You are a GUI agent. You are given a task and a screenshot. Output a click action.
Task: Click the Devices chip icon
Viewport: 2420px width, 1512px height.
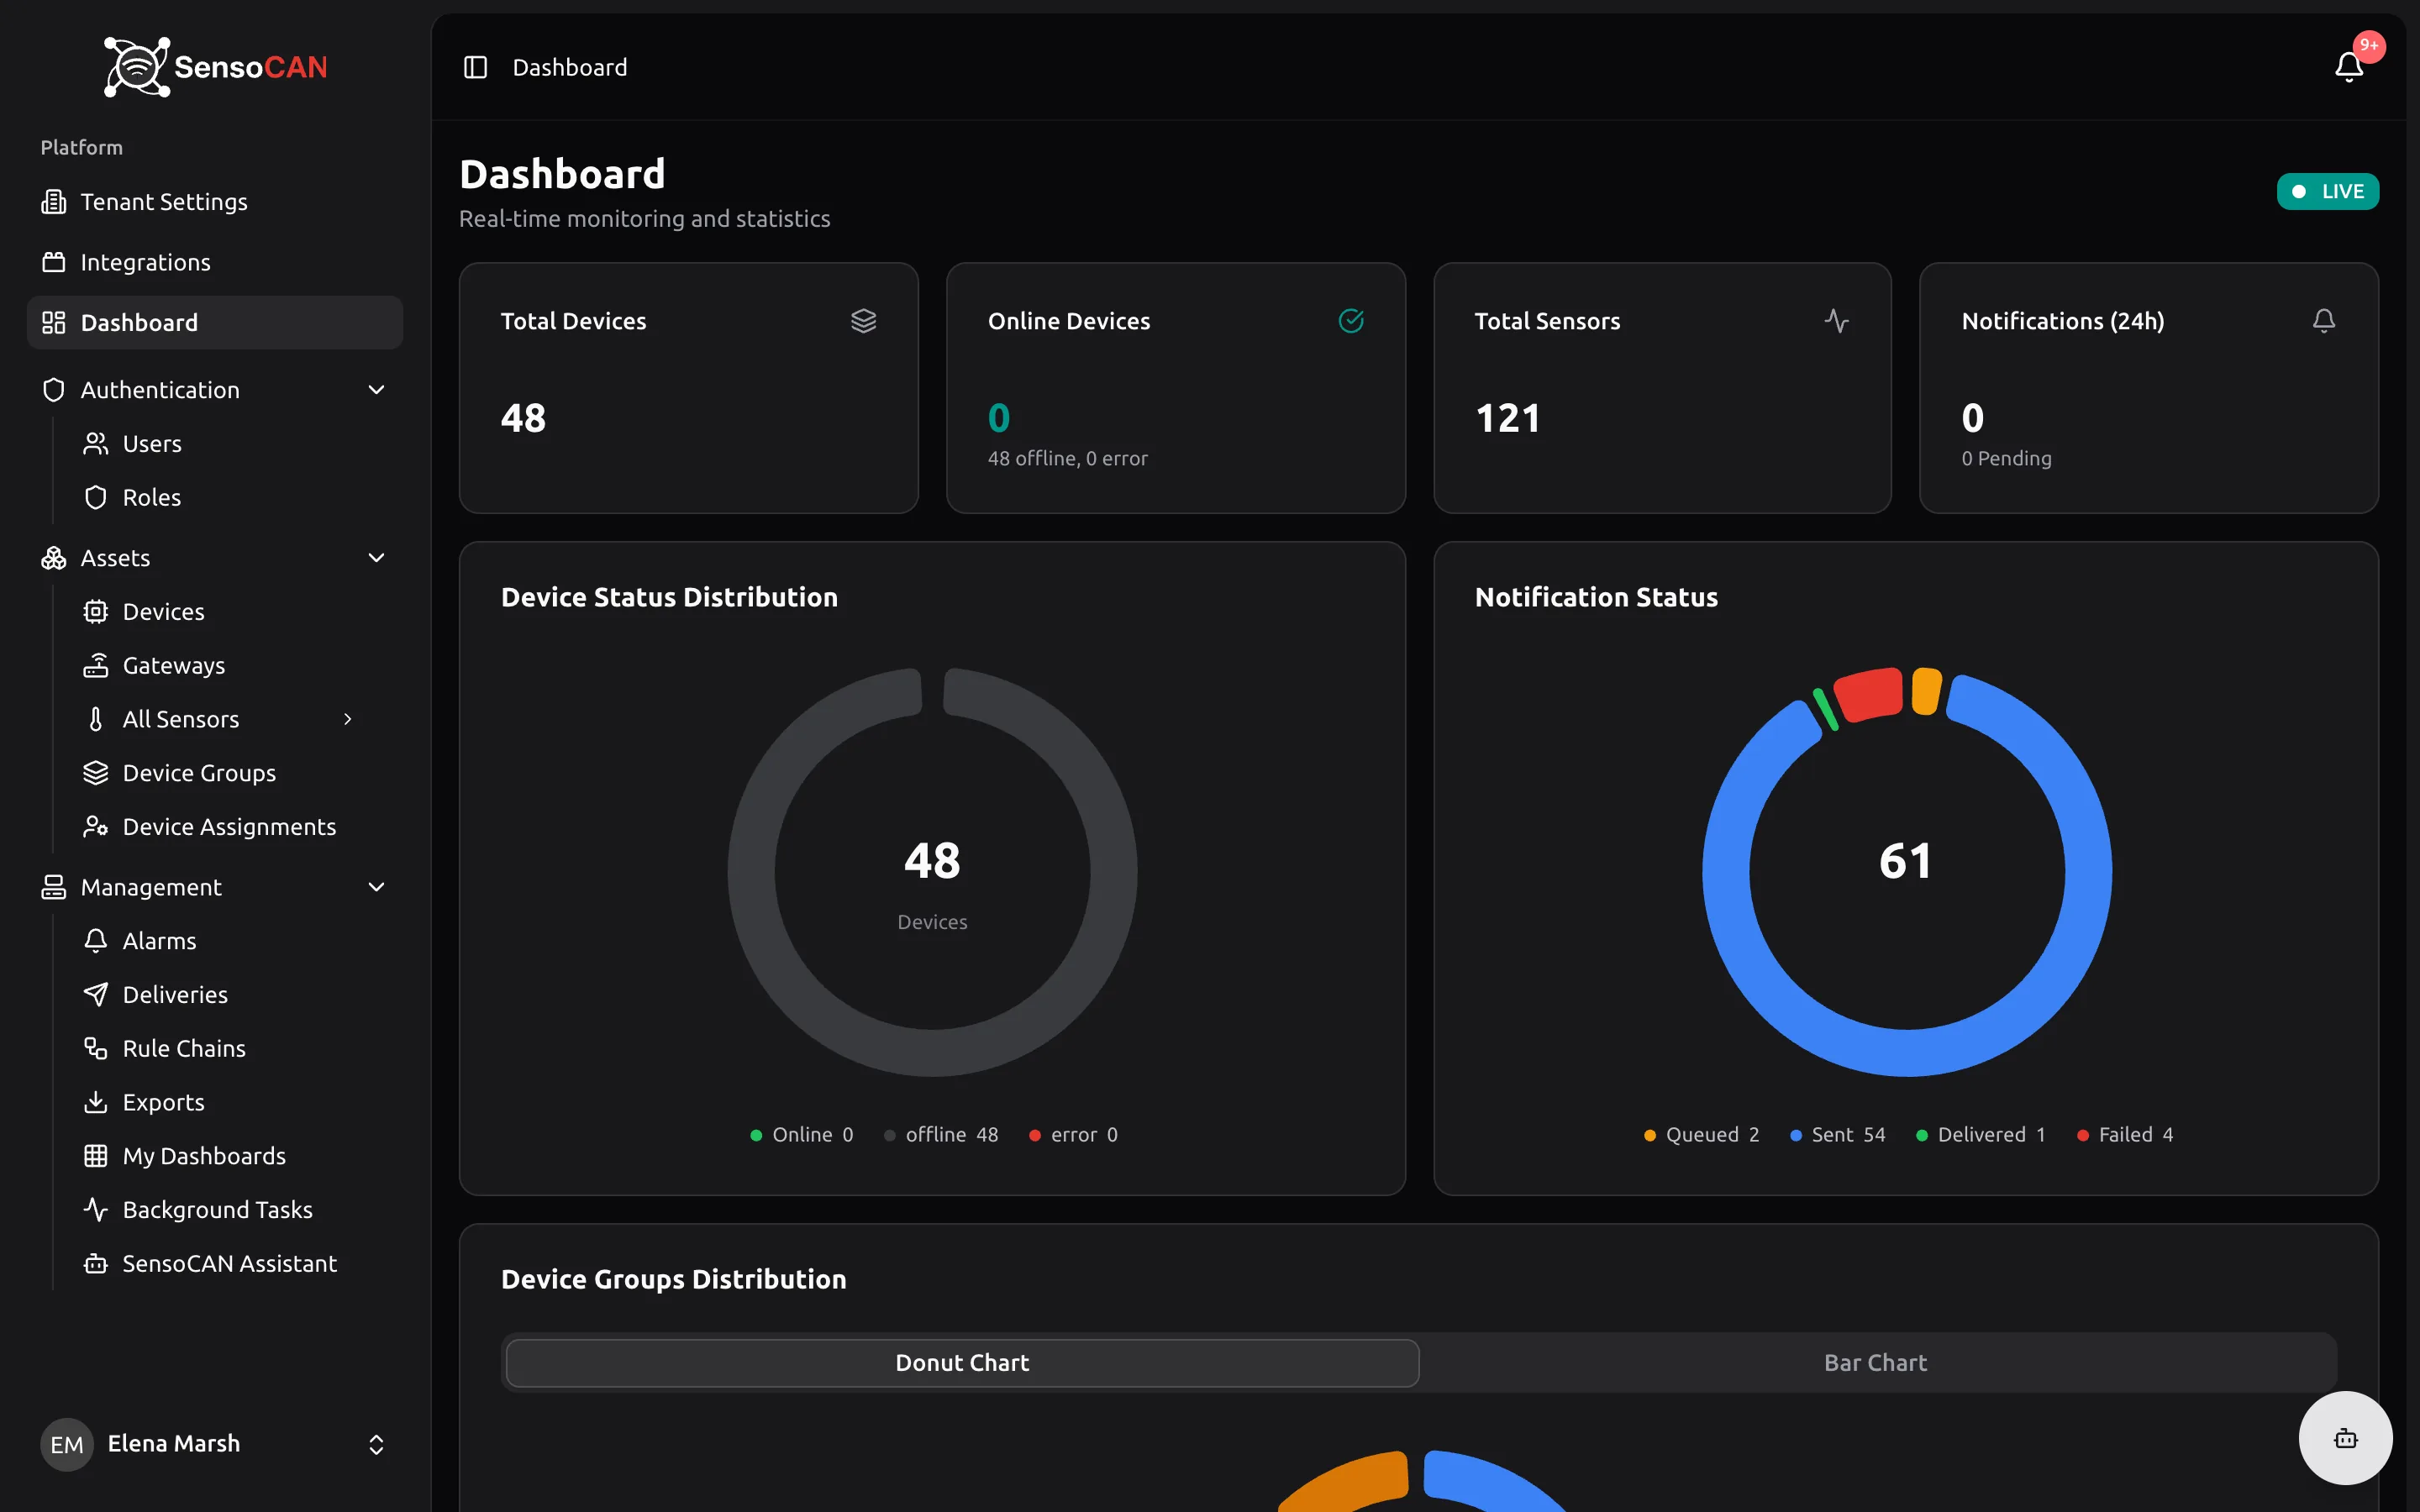pos(95,611)
